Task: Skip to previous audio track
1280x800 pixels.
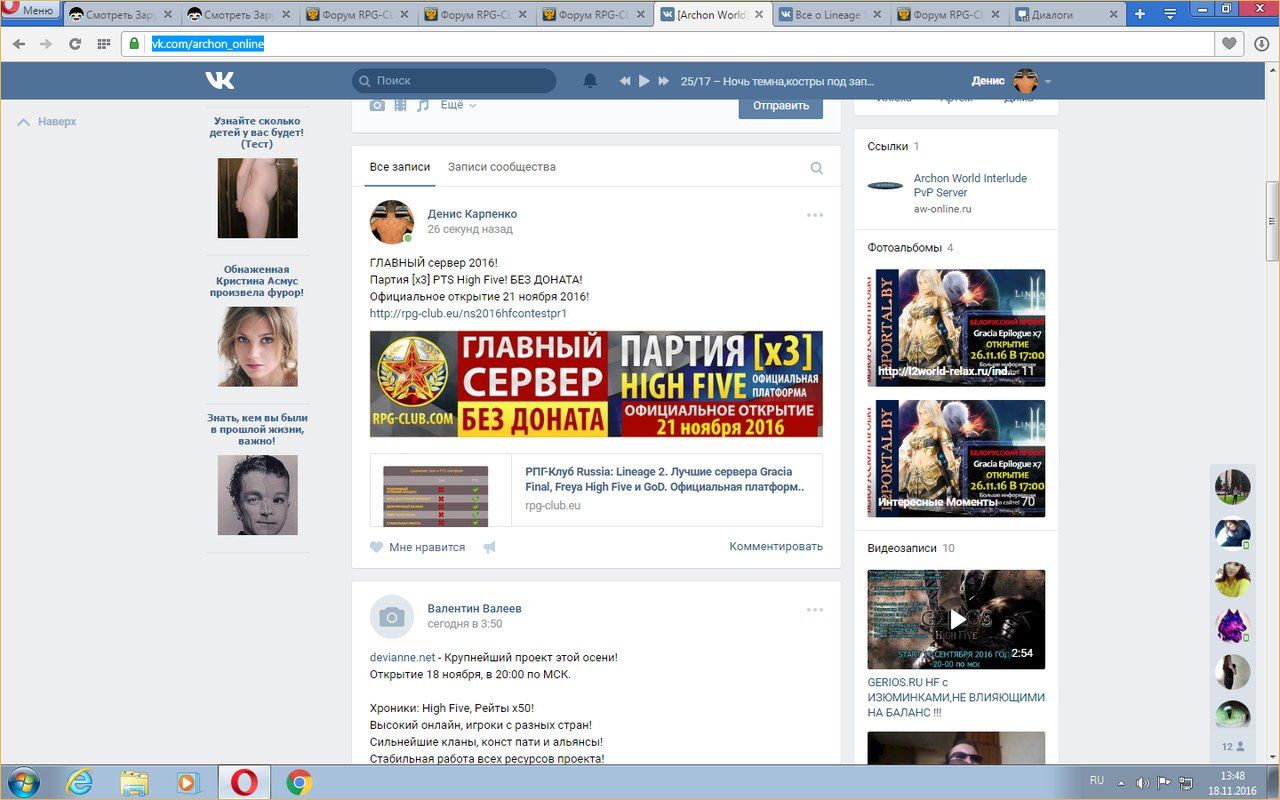Action: [625, 80]
